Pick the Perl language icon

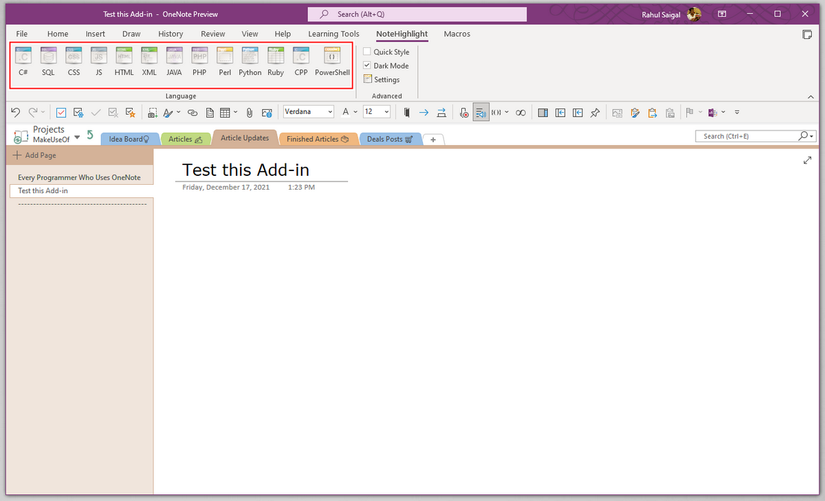tap(225, 62)
